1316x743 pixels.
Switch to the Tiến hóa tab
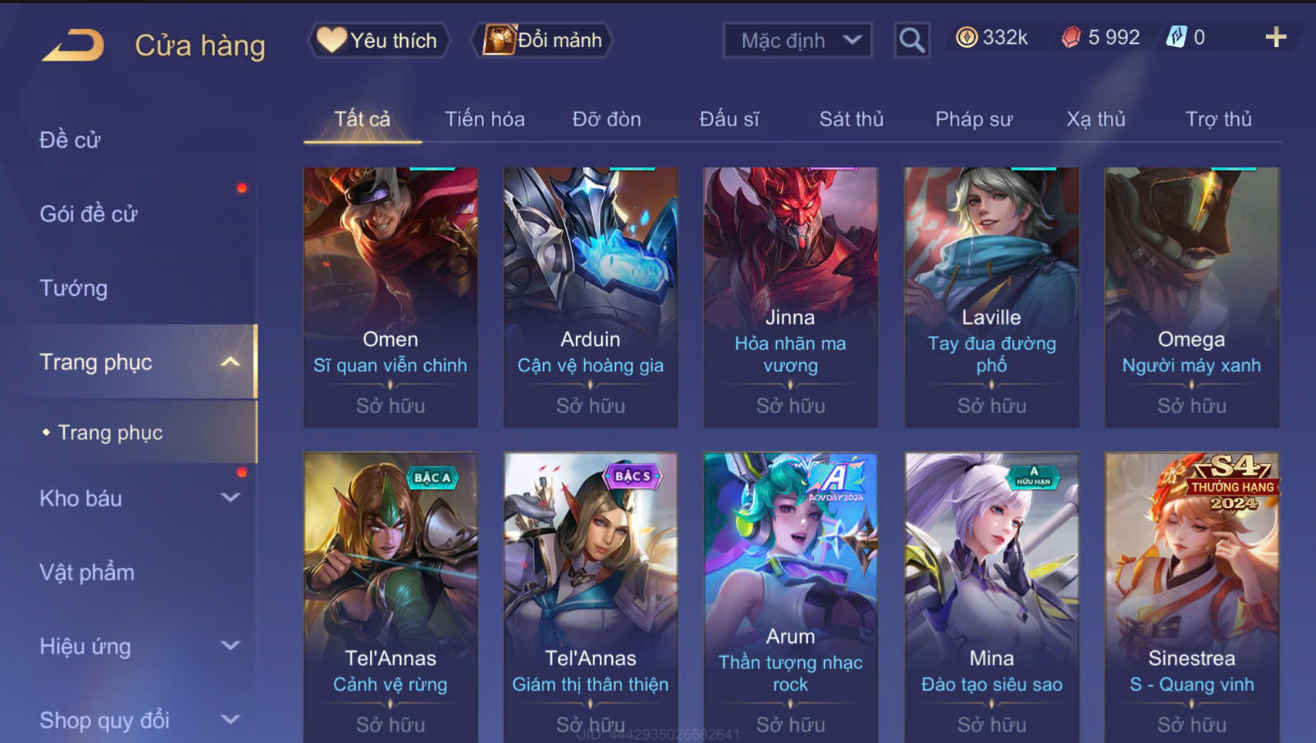click(485, 119)
